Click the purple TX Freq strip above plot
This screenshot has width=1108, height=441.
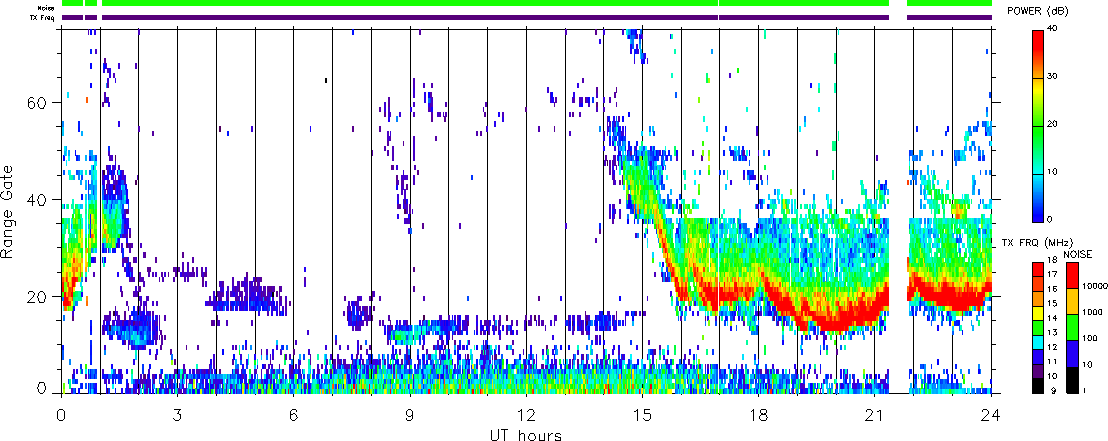tap(526, 18)
